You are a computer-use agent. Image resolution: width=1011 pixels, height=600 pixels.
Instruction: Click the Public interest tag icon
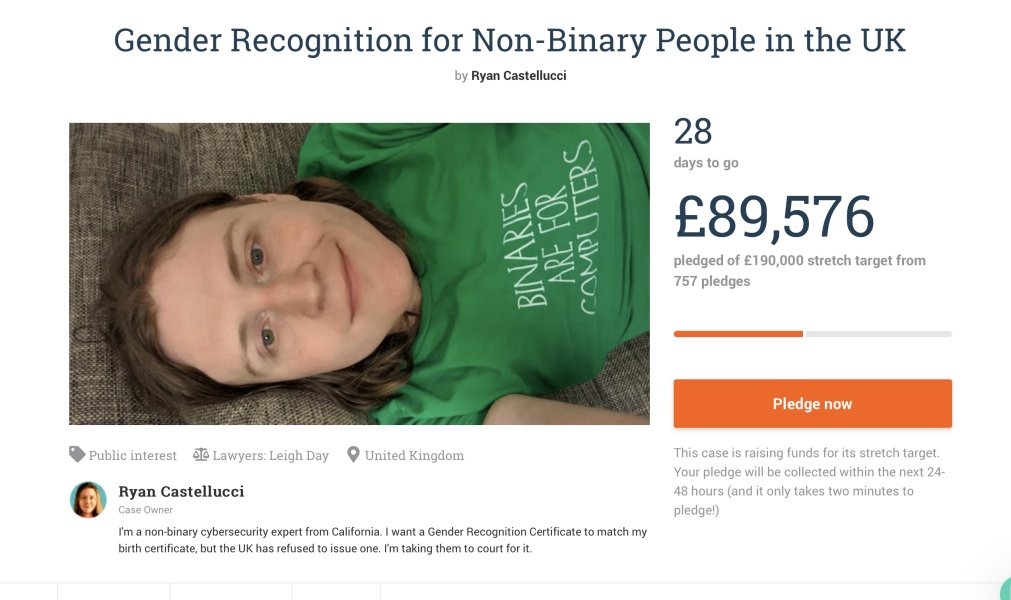point(77,455)
